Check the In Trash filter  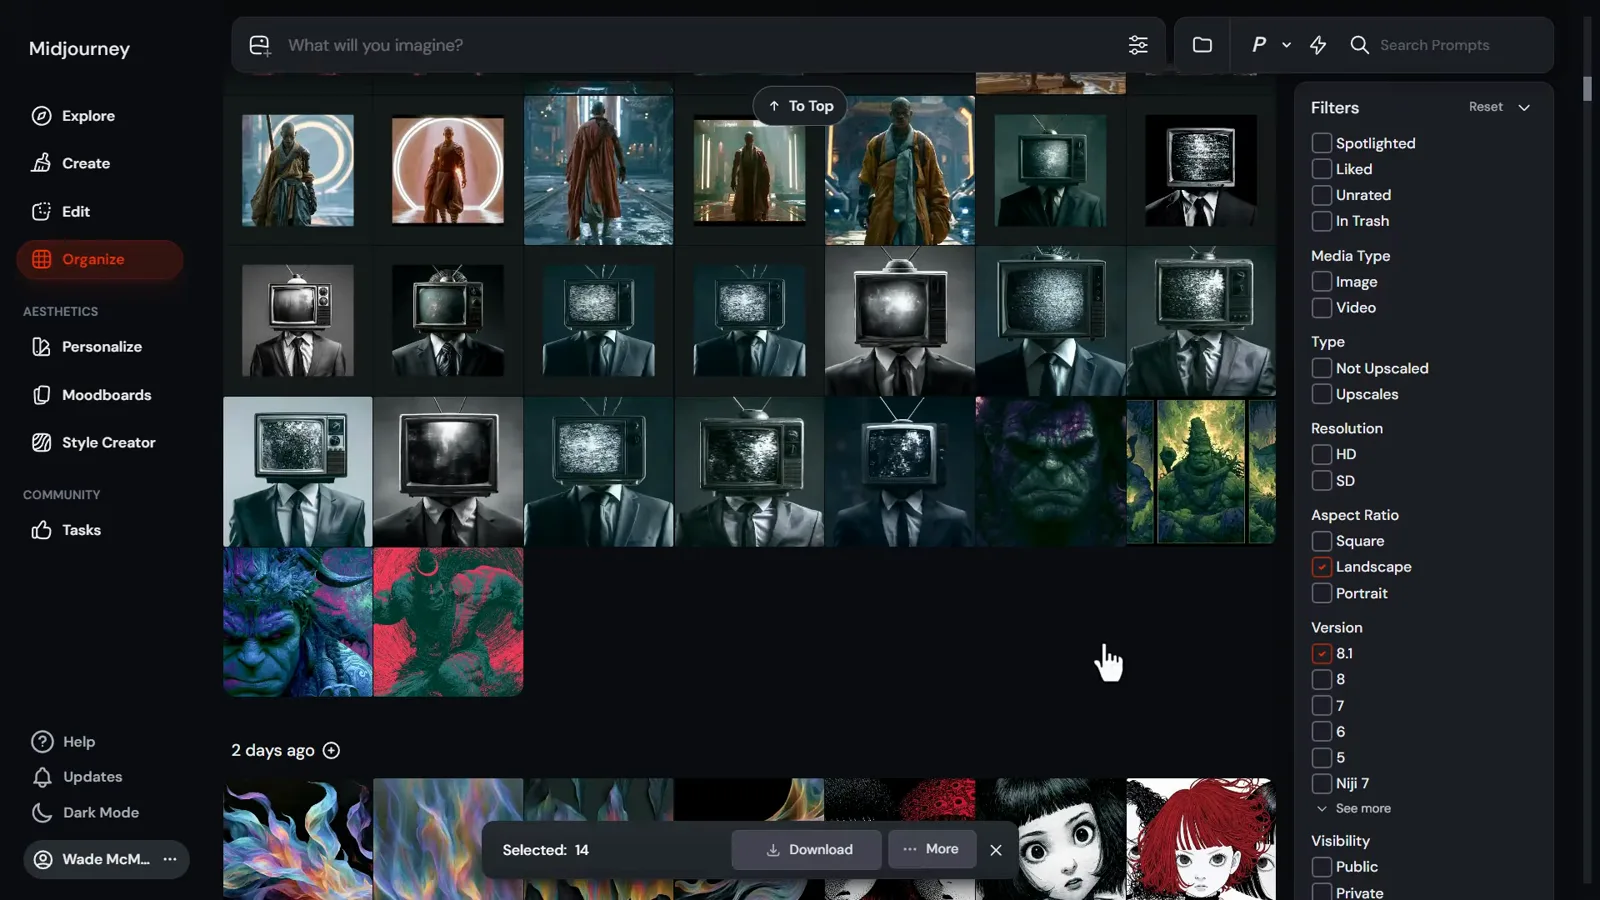coord(1321,221)
